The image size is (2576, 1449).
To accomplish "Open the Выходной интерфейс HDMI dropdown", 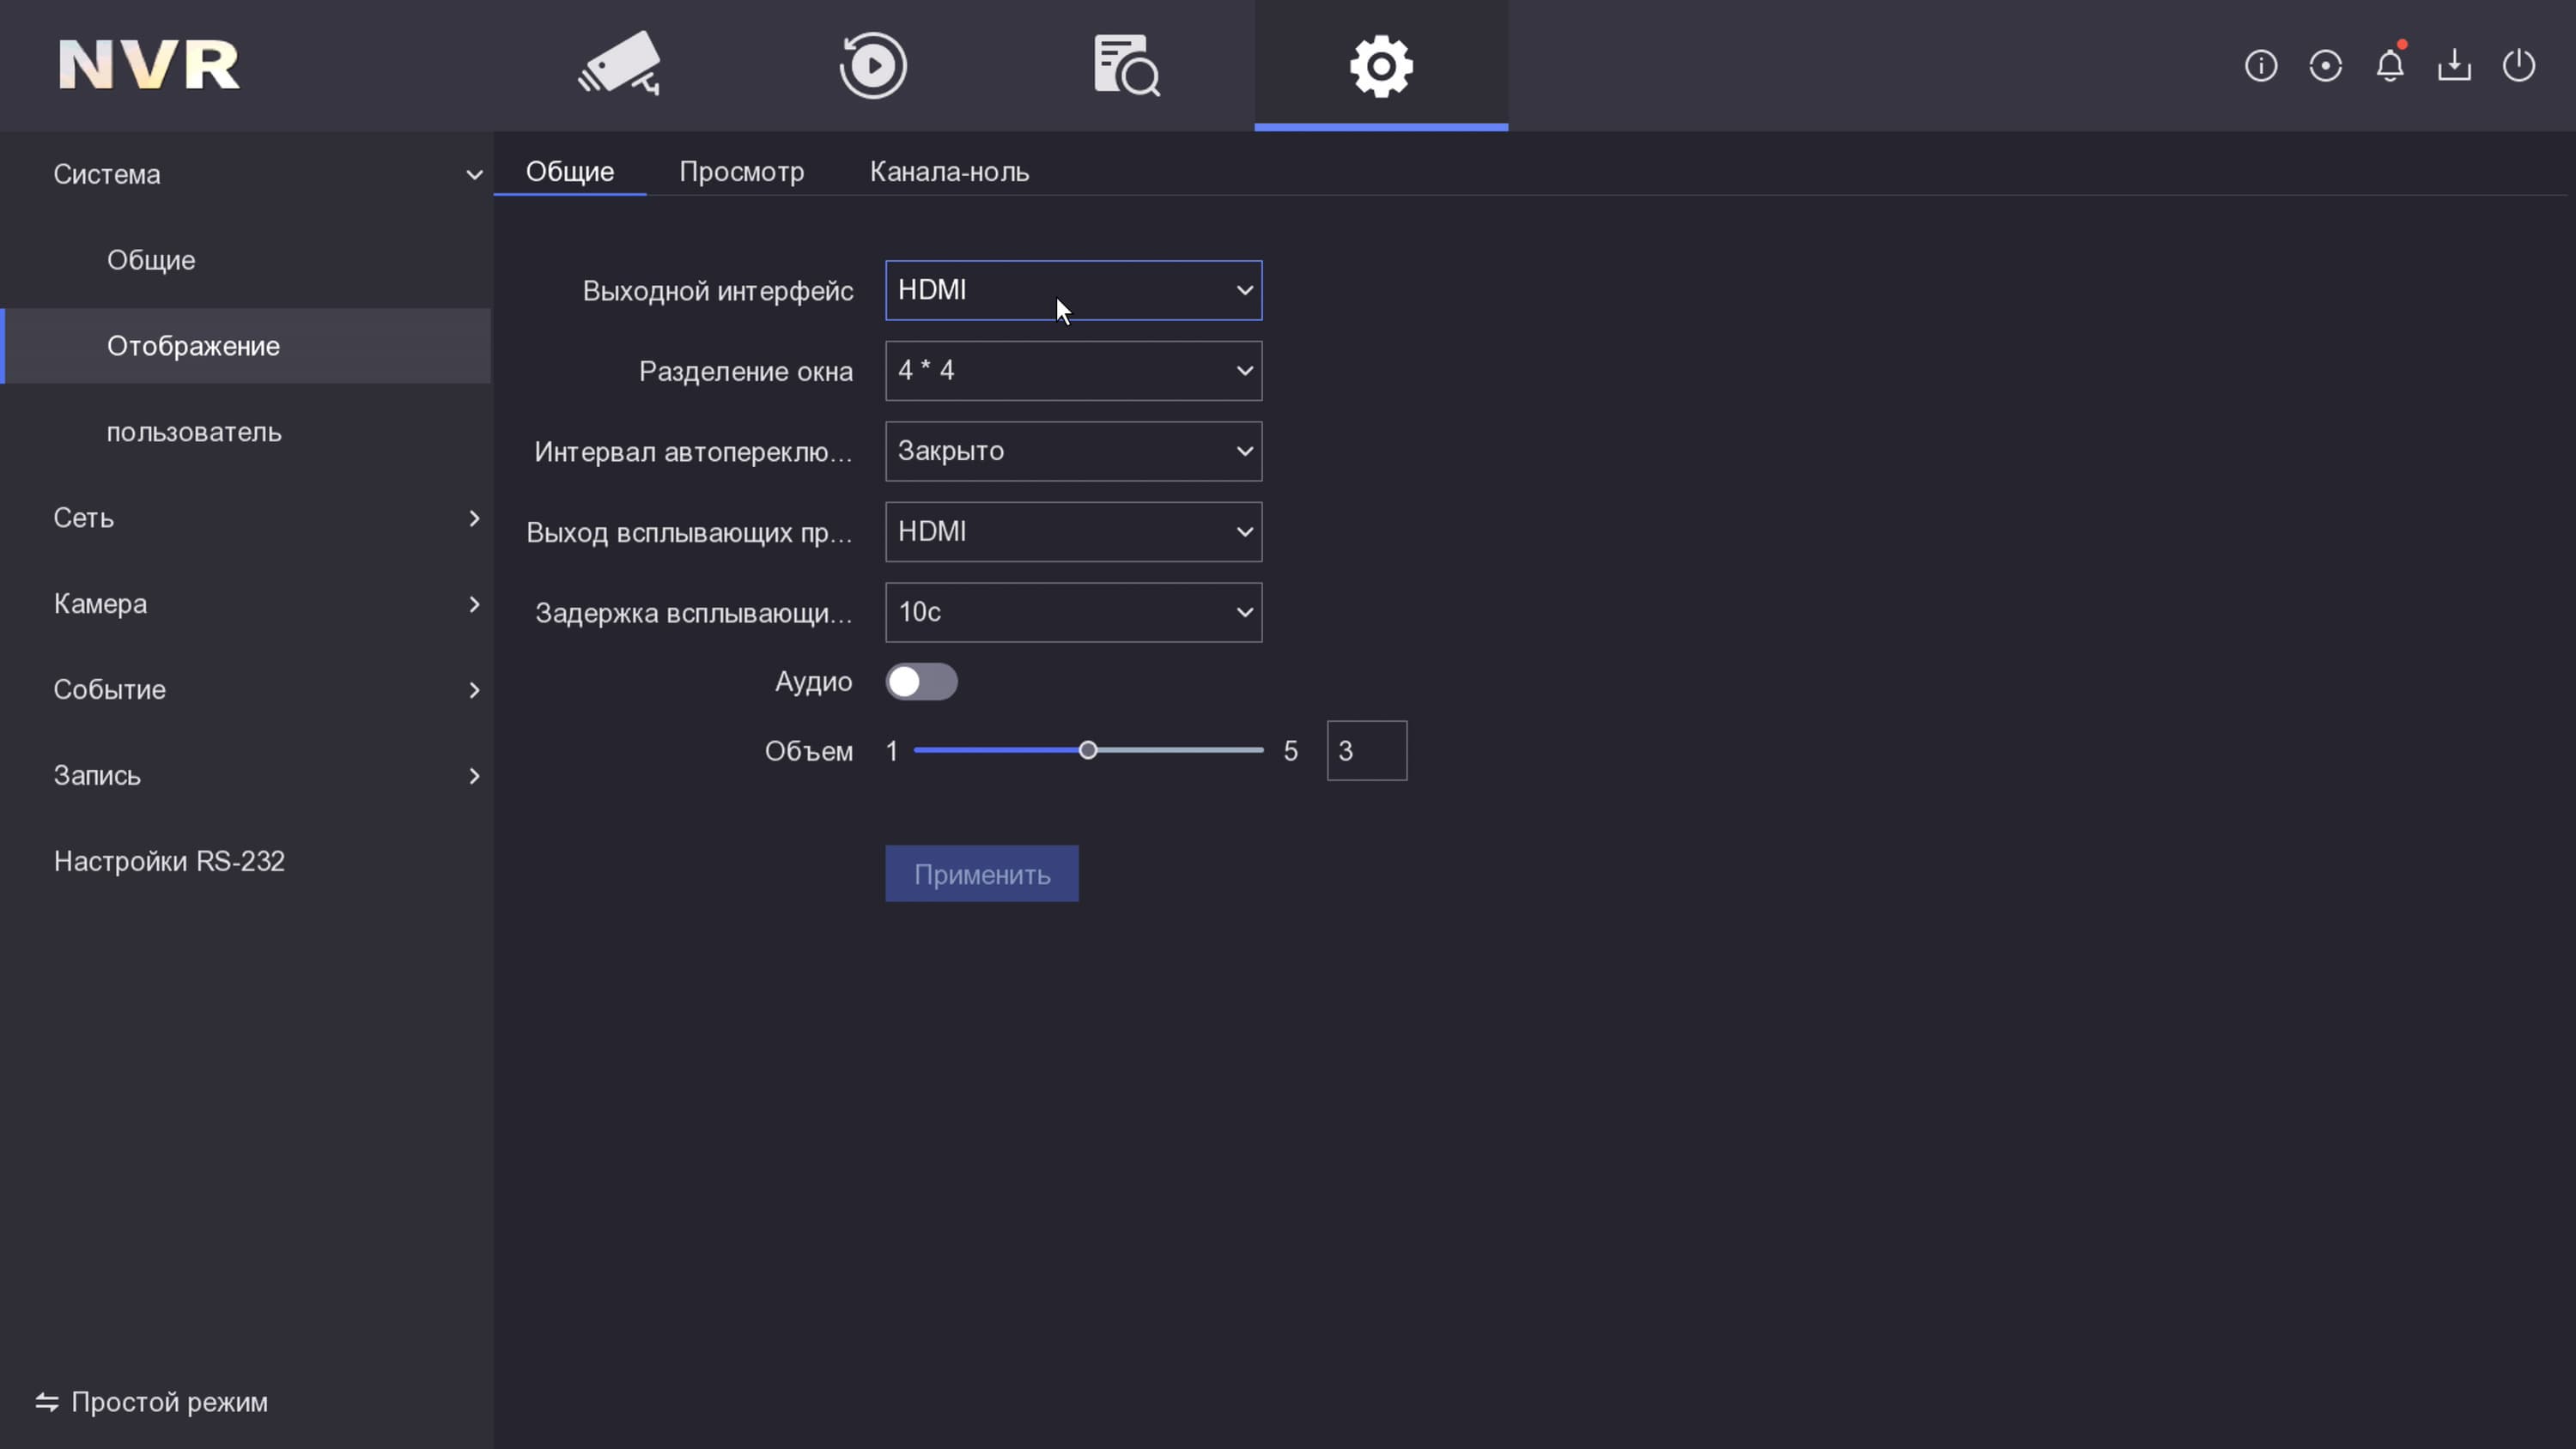I will (1073, 290).
